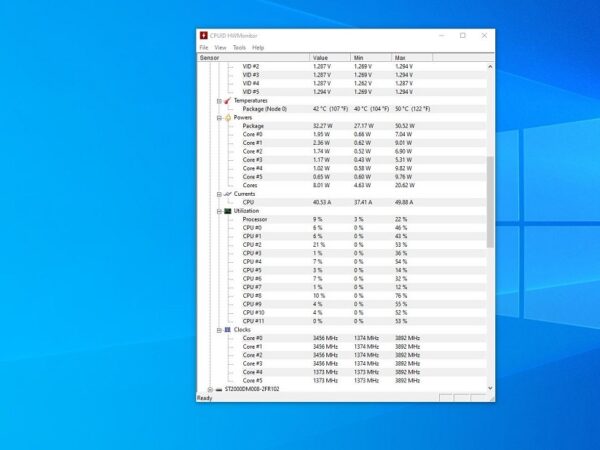Select the VID #5 row
Viewport: 600px width, 450px height.
[342, 92]
